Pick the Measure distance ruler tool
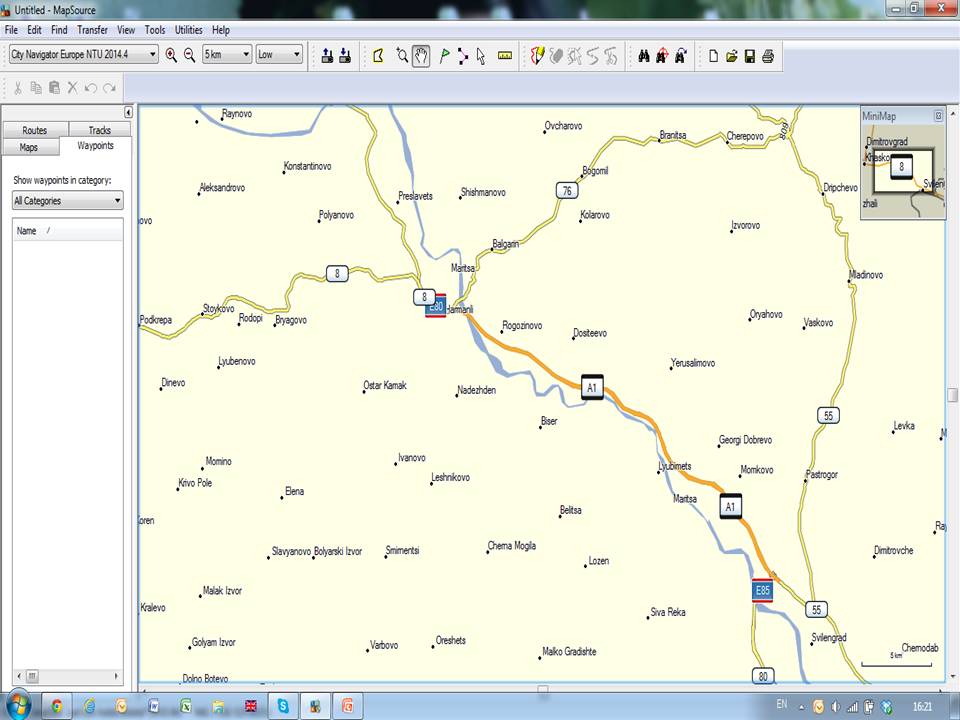 point(505,56)
